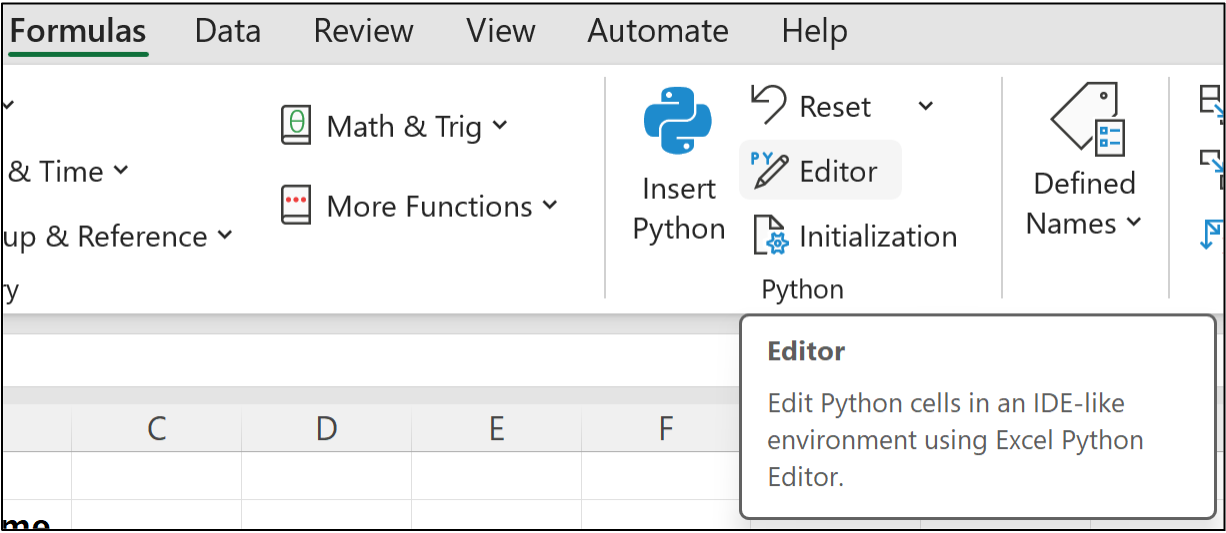Go to the Automate tab
Viewport: 1226px width, 533px height.
click(x=657, y=31)
